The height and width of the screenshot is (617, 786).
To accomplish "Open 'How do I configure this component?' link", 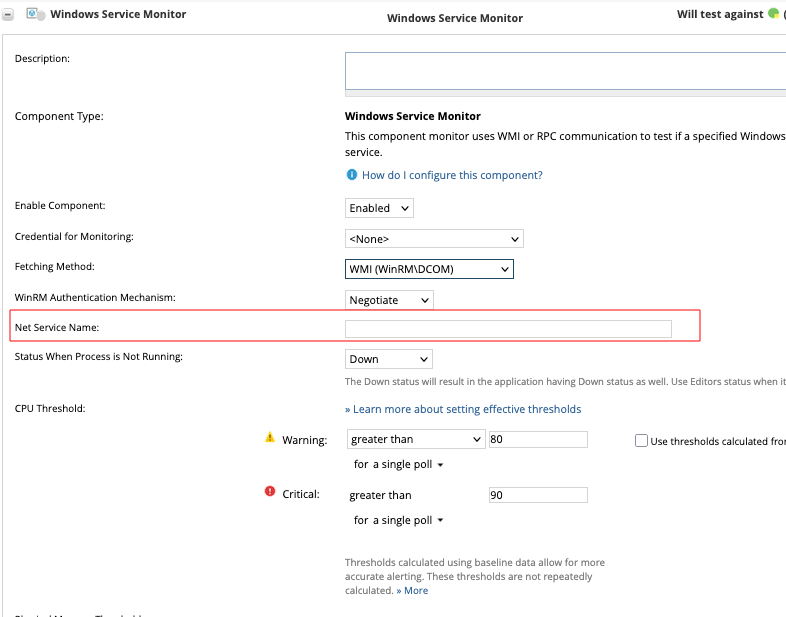I will pos(452,175).
